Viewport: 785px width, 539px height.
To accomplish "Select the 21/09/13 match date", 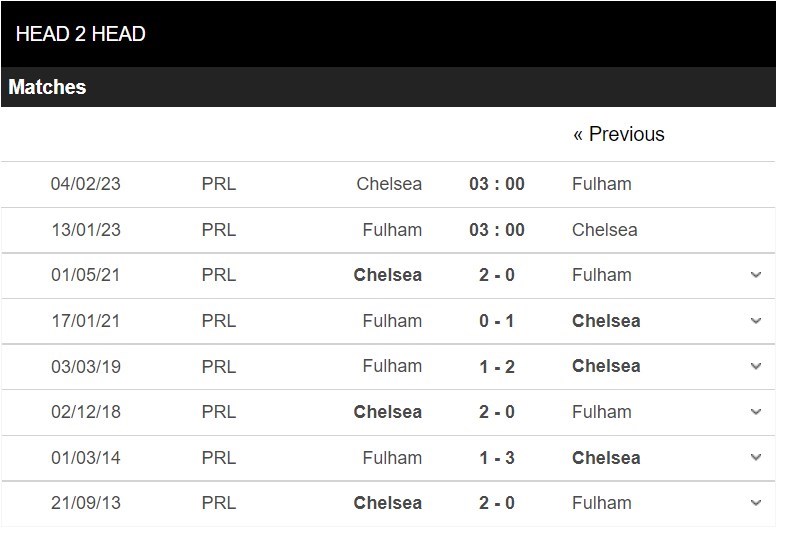I will 86,503.
